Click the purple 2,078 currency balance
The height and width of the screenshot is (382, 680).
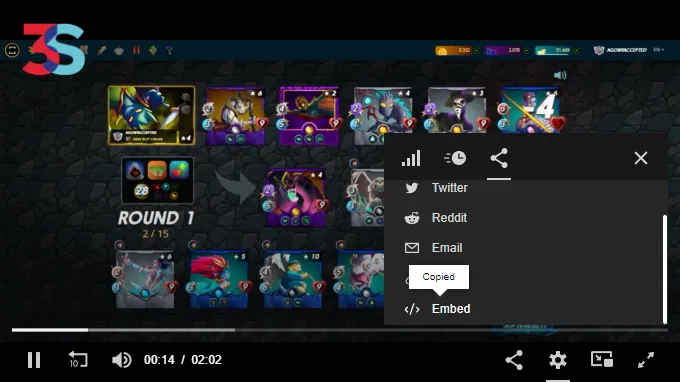point(503,50)
